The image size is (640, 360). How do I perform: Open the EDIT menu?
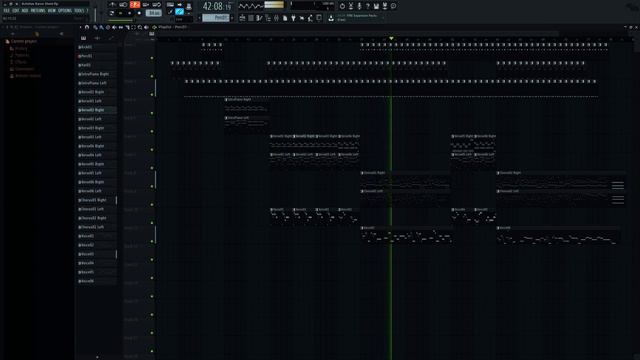click(x=16, y=11)
